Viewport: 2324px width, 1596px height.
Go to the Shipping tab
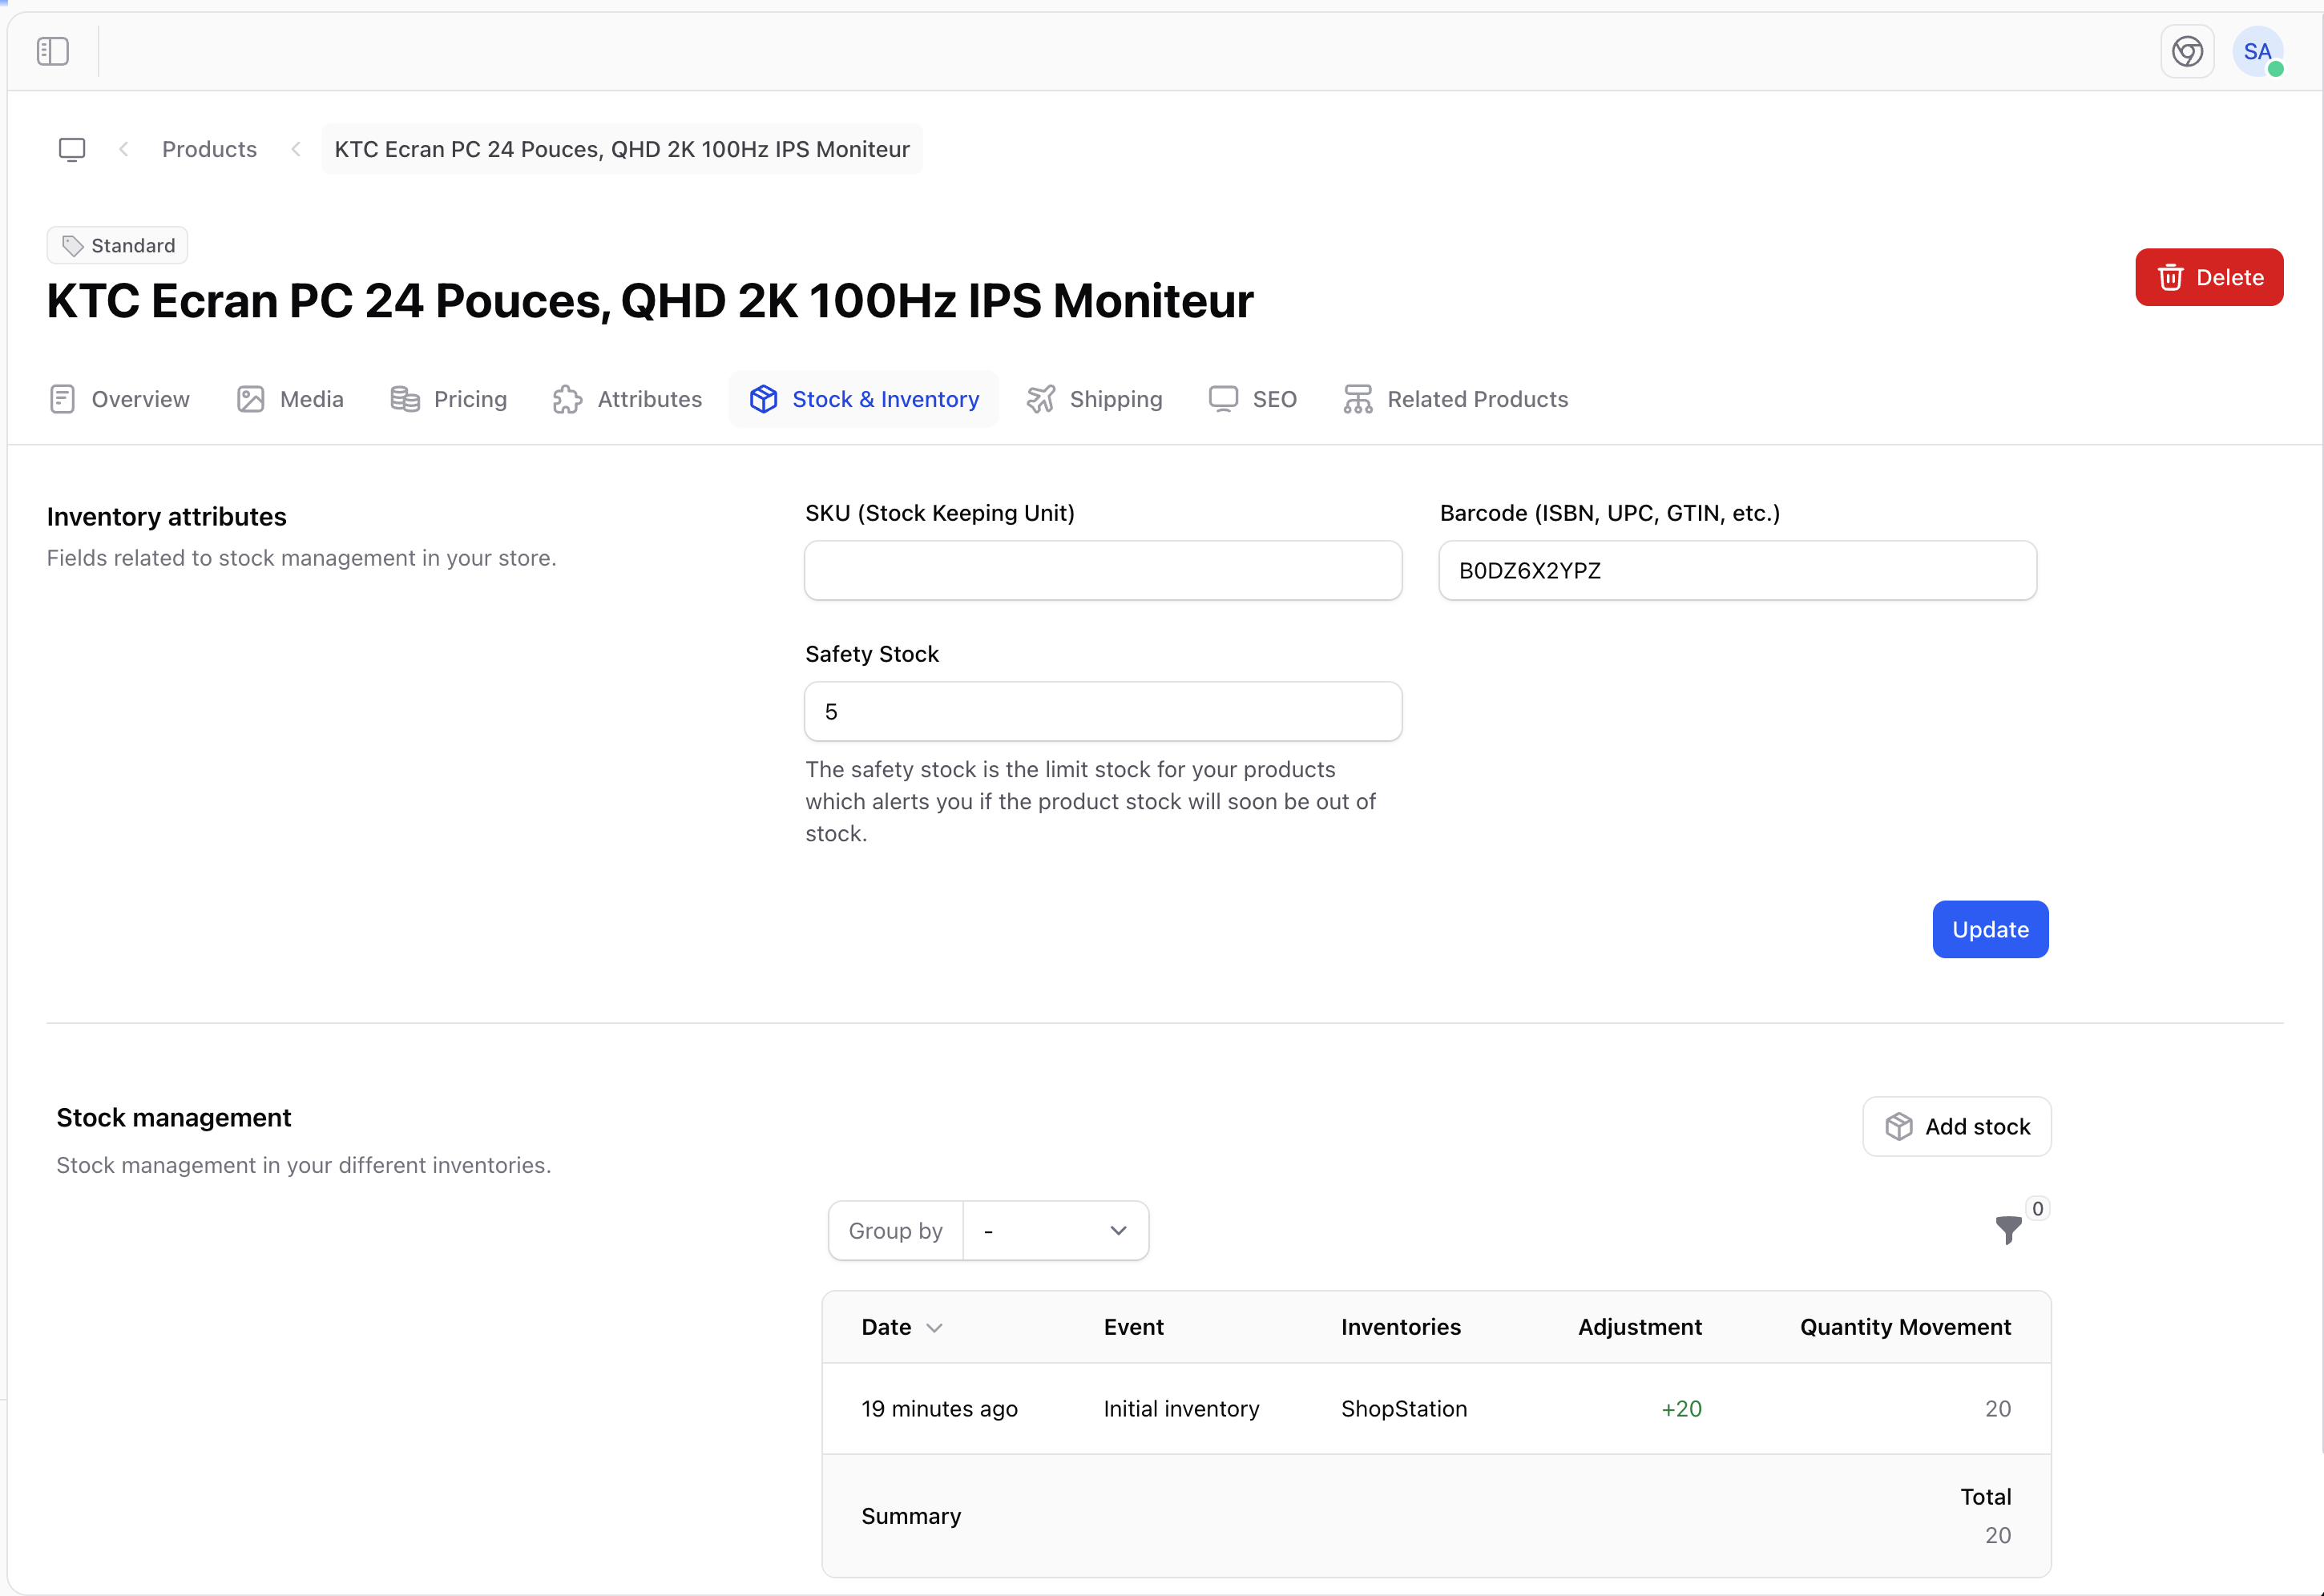[x=1095, y=399]
